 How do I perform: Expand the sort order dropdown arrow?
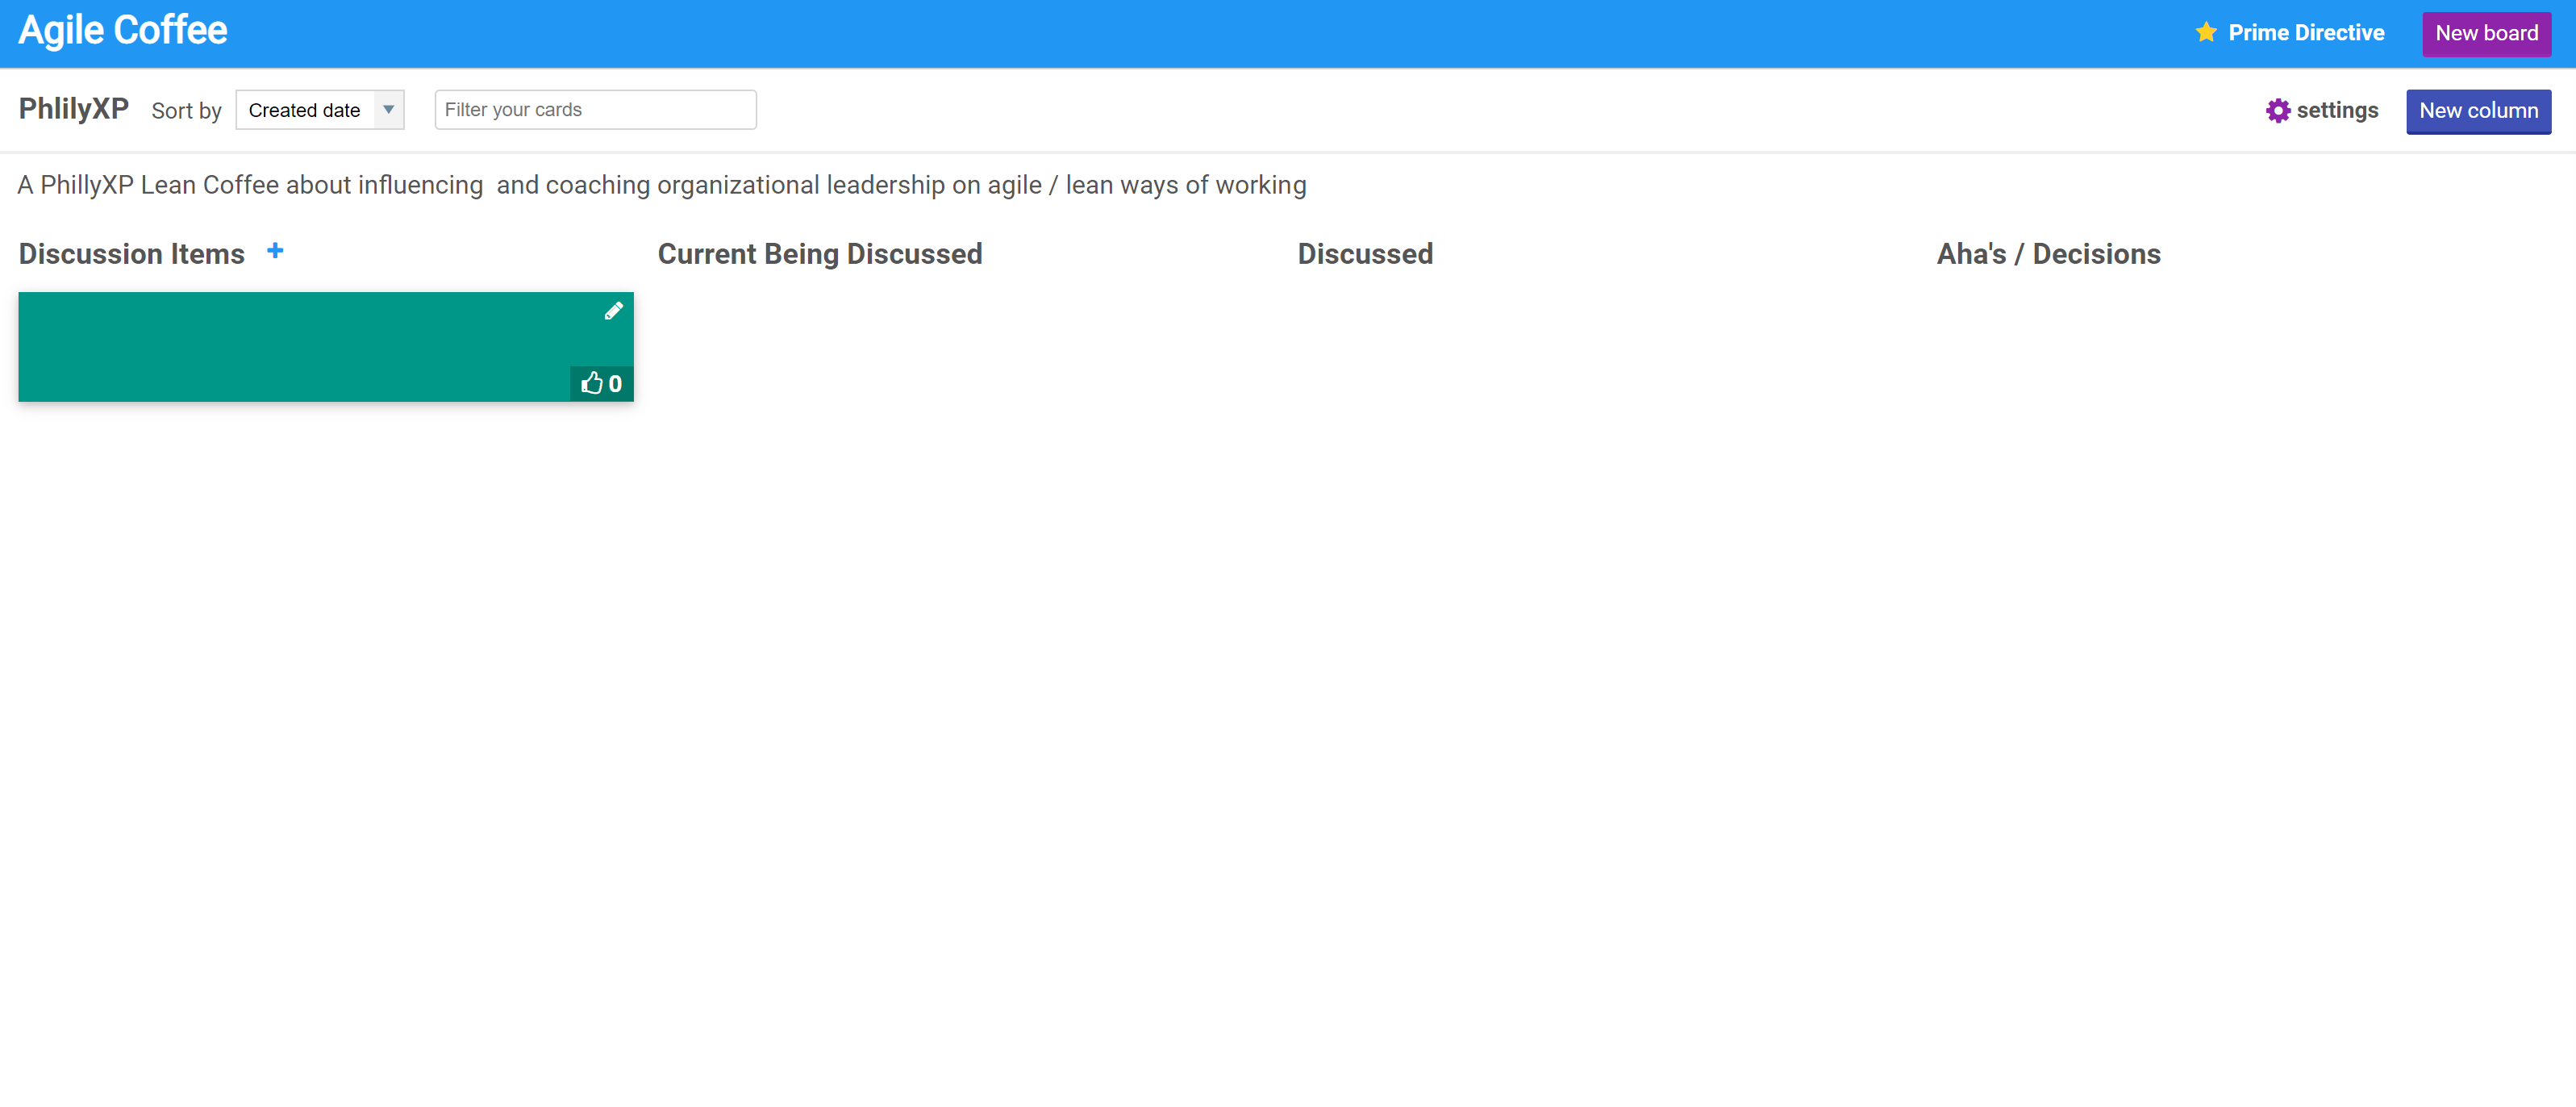(386, 110)
